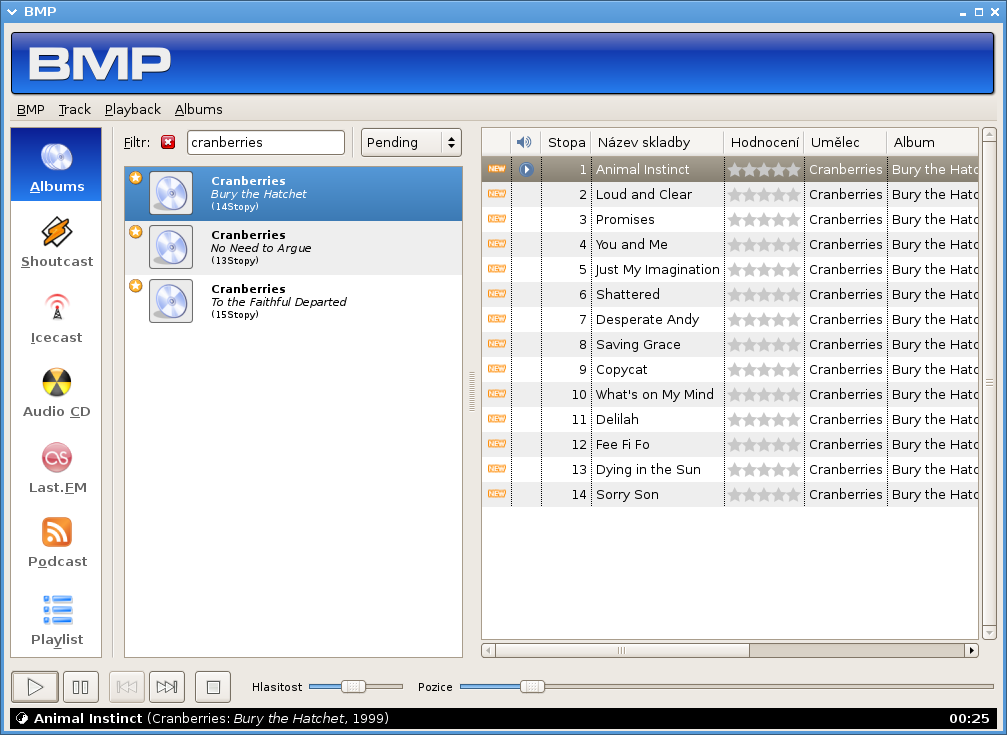
Task: Select the Just My Imagination track
Action: coord(730,269)
